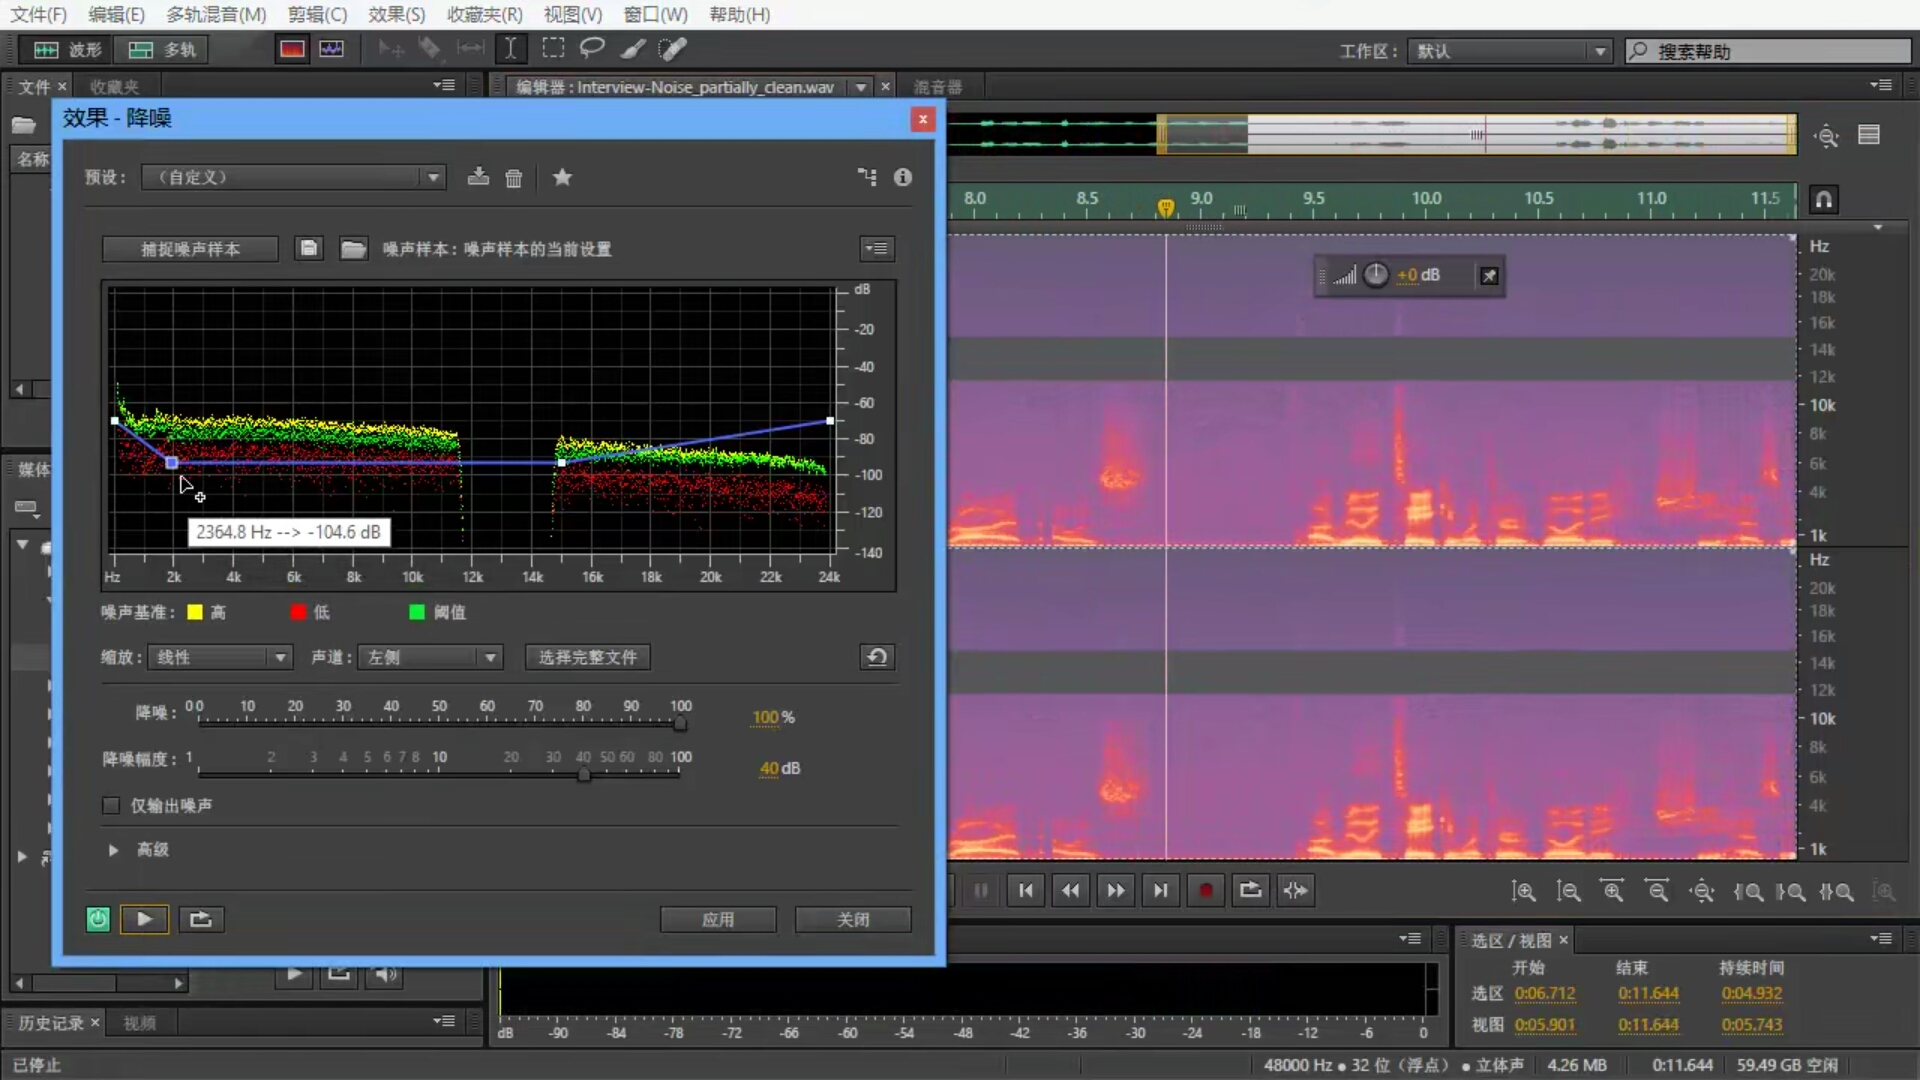
Task: Click the Record button
Action: 1206,890
